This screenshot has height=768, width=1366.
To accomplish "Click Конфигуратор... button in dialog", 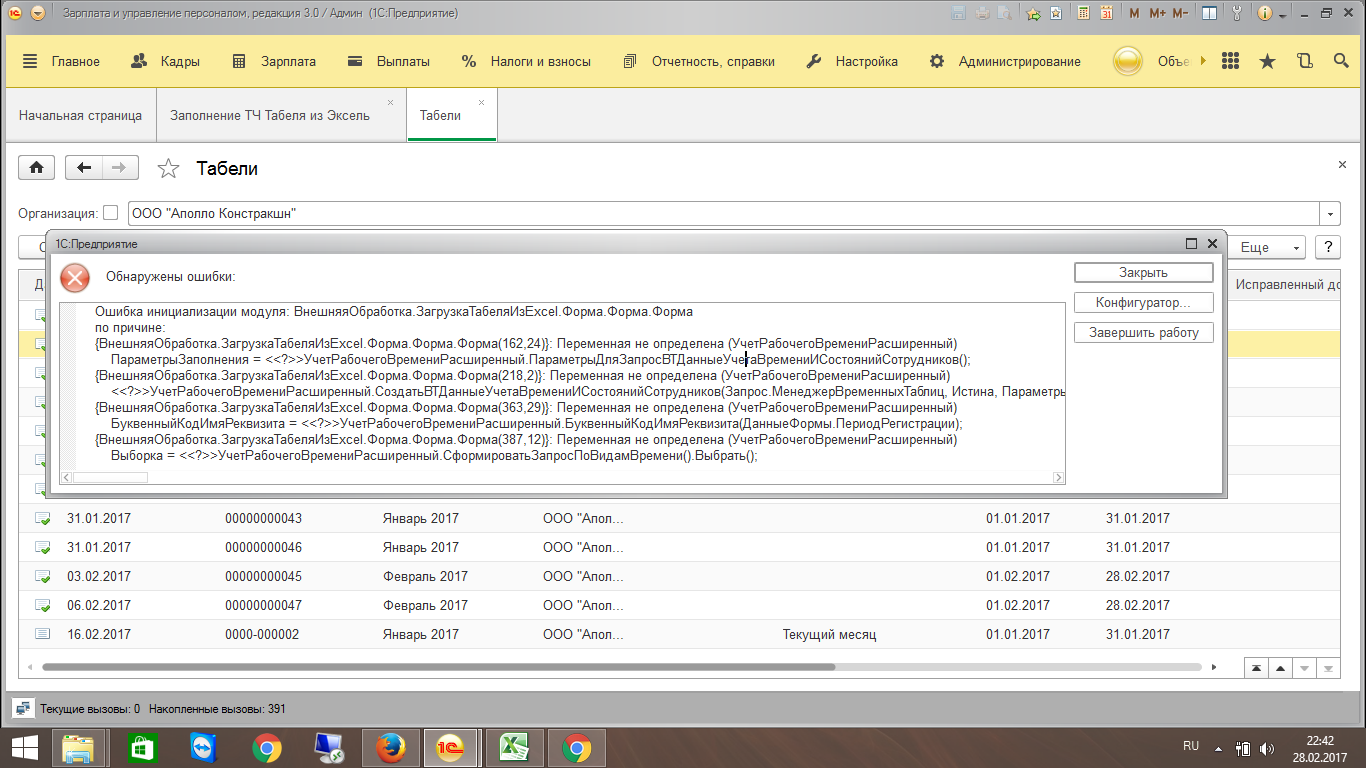I will click(x=1144, y=302).
